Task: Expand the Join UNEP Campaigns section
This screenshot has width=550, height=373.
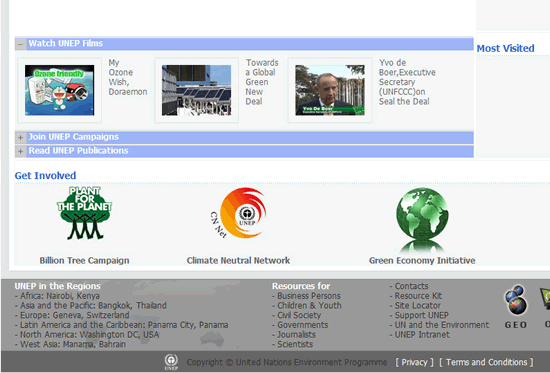Action: coord(21,138)
